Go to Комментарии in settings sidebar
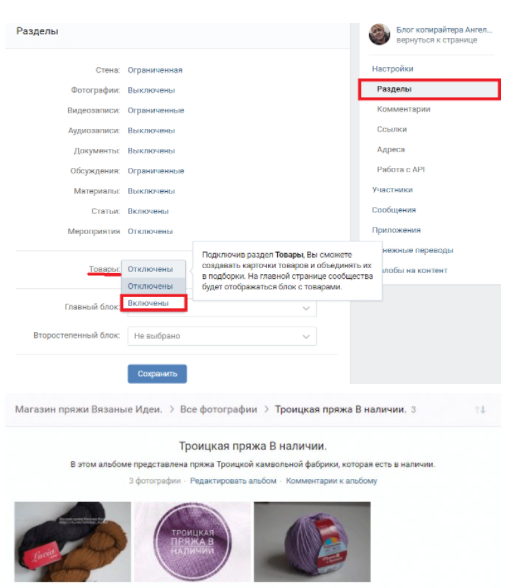 pos(404,109)
